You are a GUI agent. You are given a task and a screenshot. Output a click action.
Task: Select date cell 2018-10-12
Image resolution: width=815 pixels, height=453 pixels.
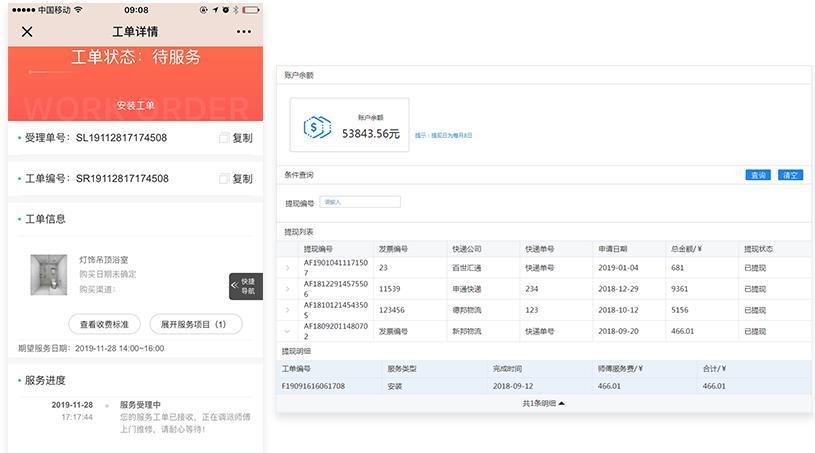(x=619, y=310)
